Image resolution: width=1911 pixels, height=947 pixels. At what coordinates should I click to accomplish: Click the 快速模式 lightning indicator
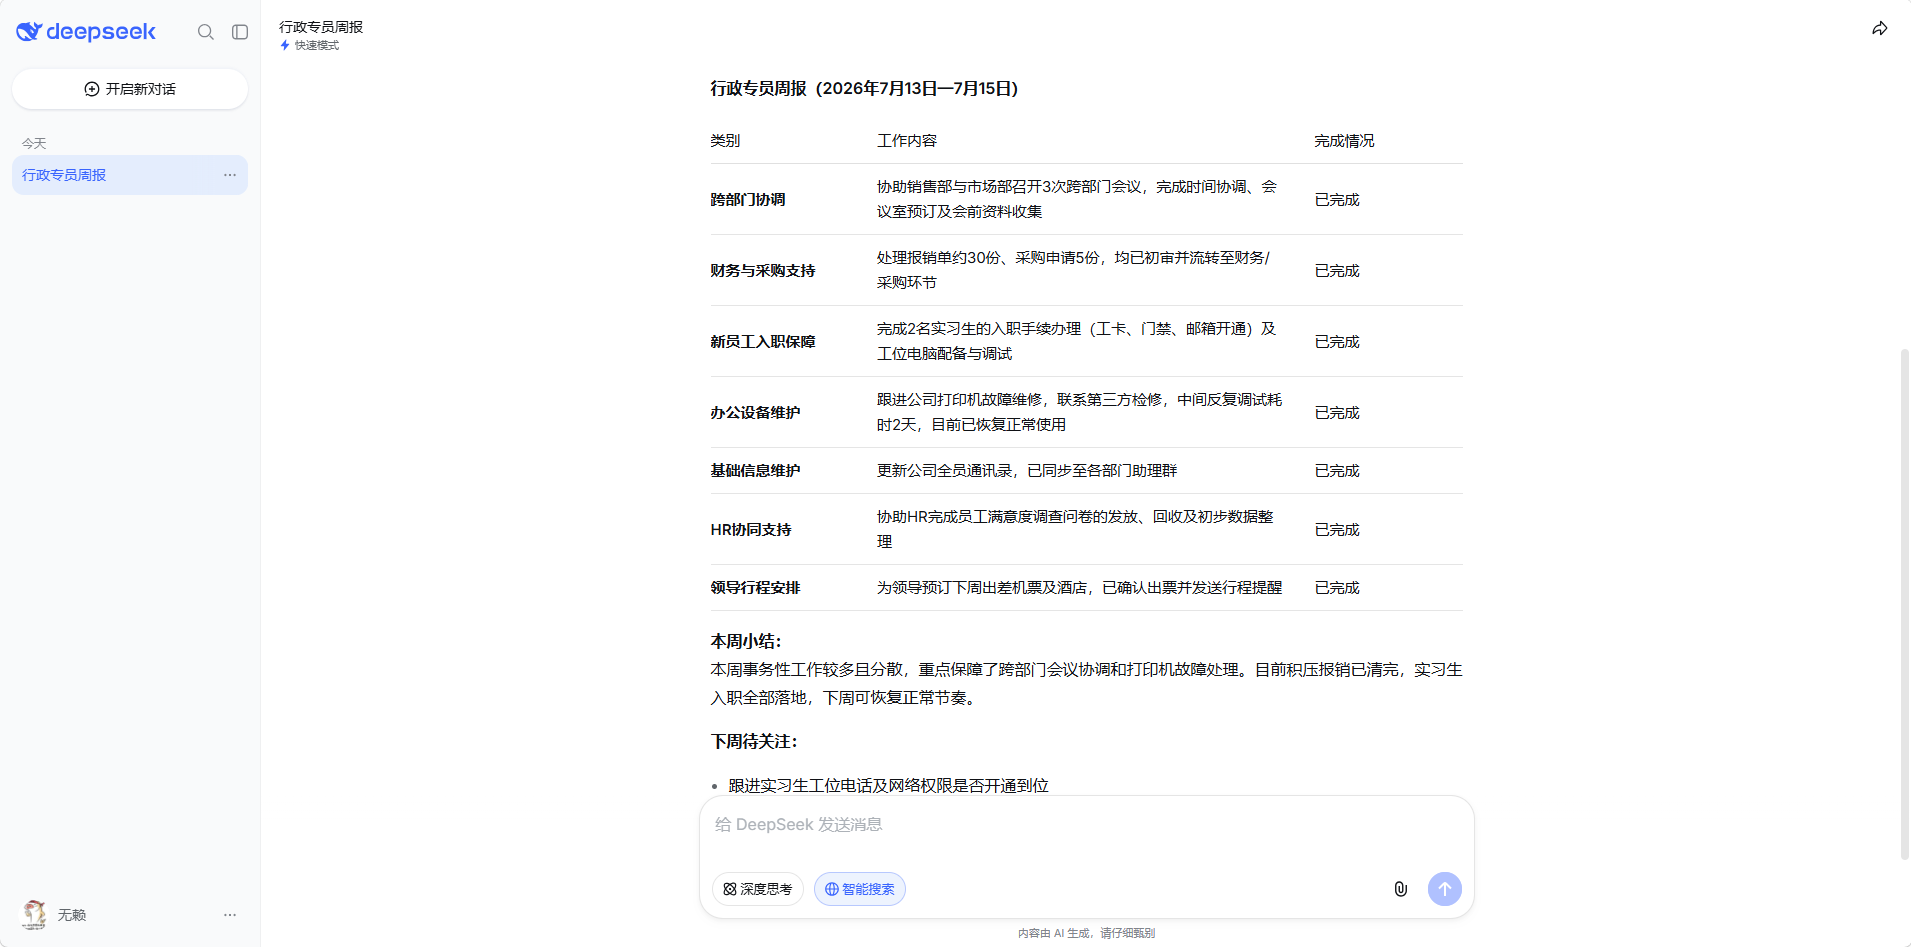[x=310, y=45]
